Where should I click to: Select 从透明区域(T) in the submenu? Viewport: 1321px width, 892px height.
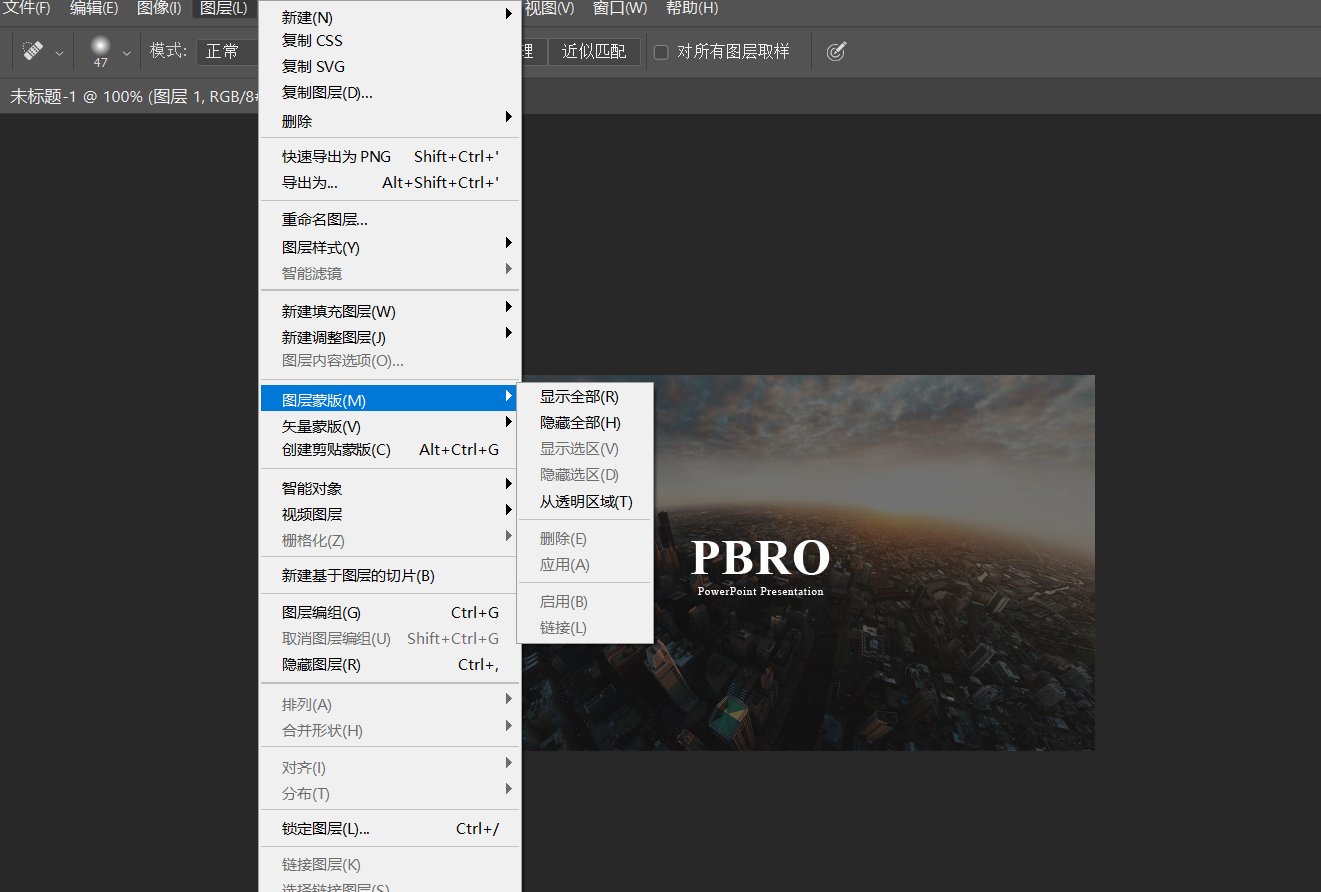tap(585, 501)
